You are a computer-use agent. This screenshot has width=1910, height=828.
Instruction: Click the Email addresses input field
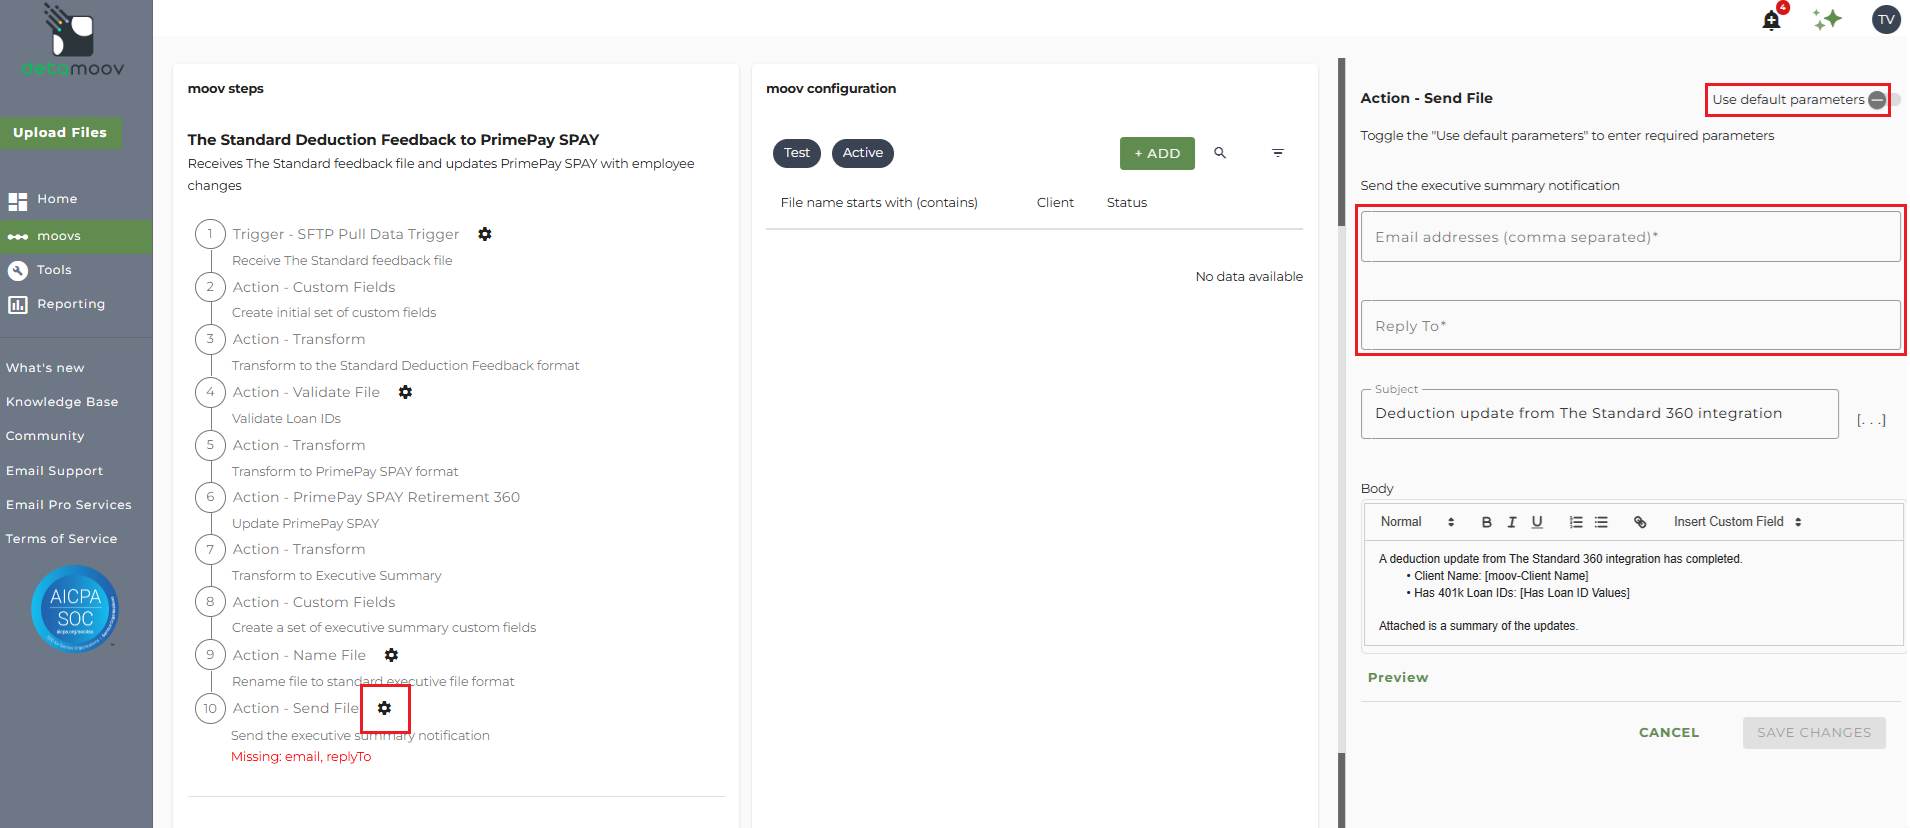tap(1630, 237)
